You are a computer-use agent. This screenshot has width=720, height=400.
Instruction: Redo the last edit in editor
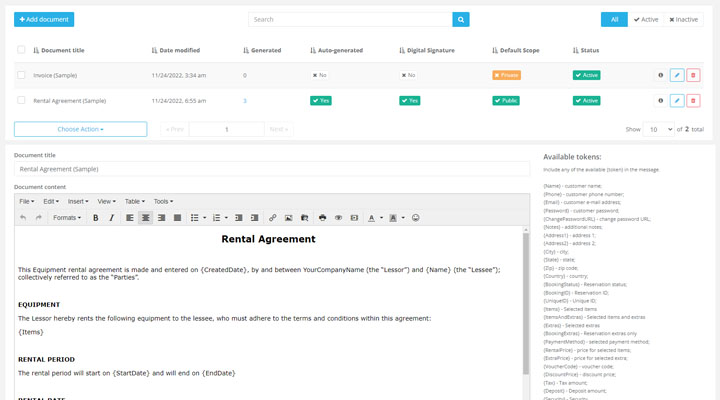39,218
